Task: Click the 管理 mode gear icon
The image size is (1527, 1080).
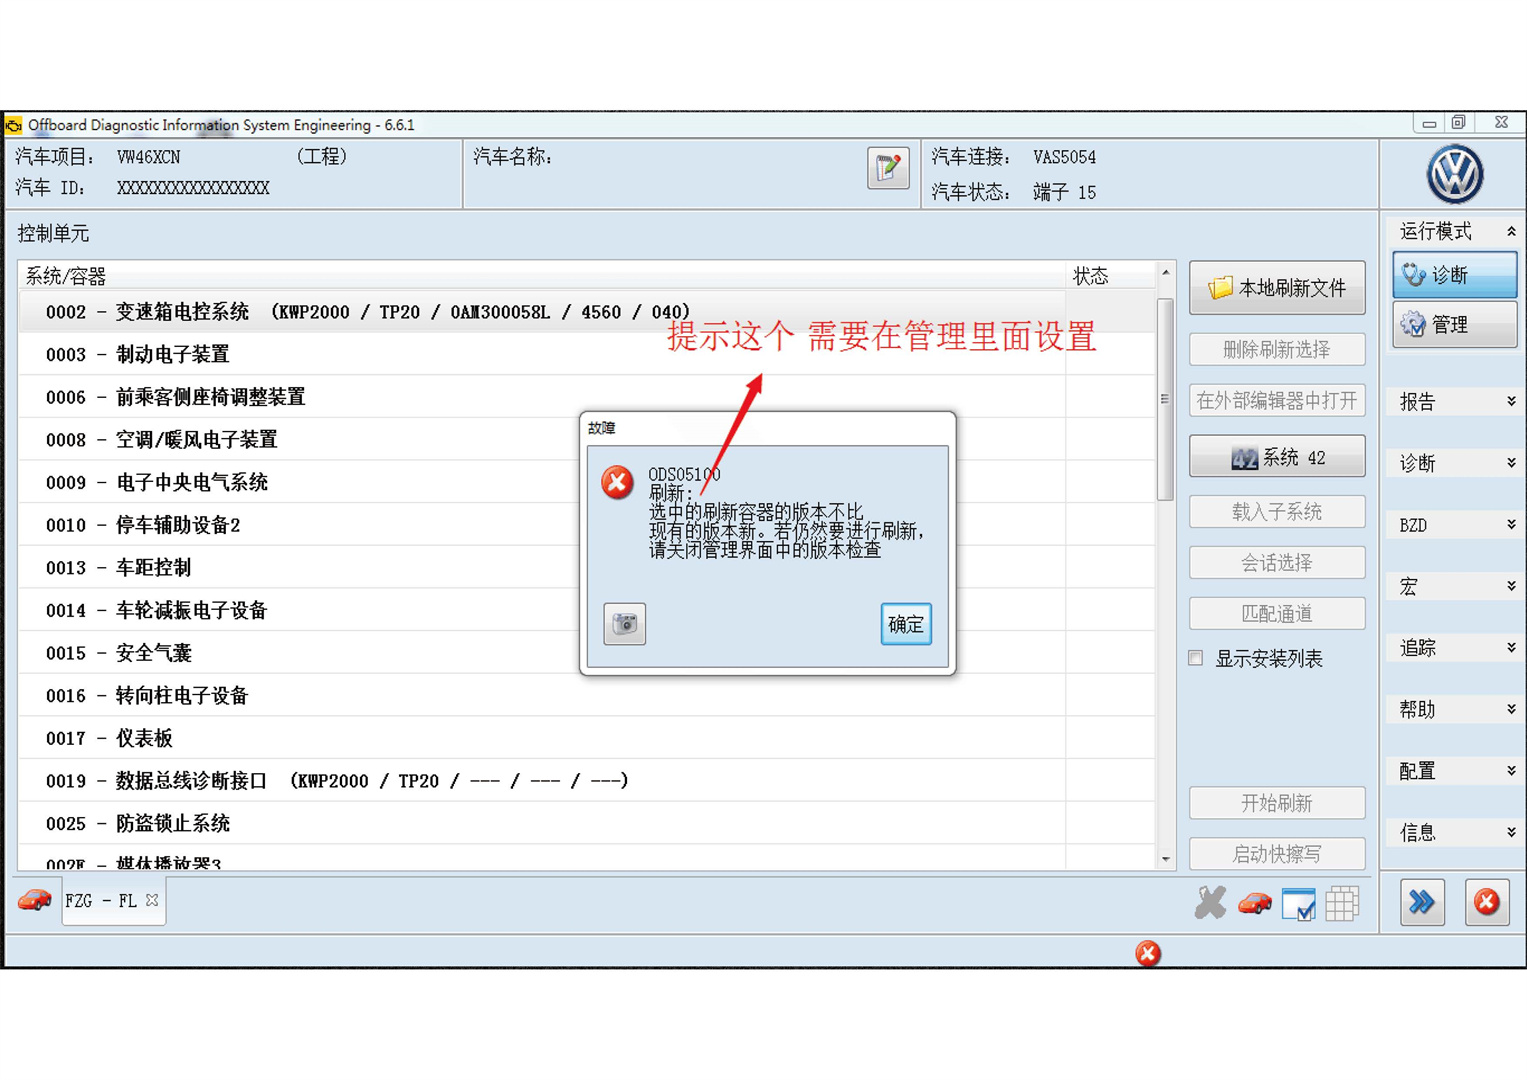Action: (1413, 324)
